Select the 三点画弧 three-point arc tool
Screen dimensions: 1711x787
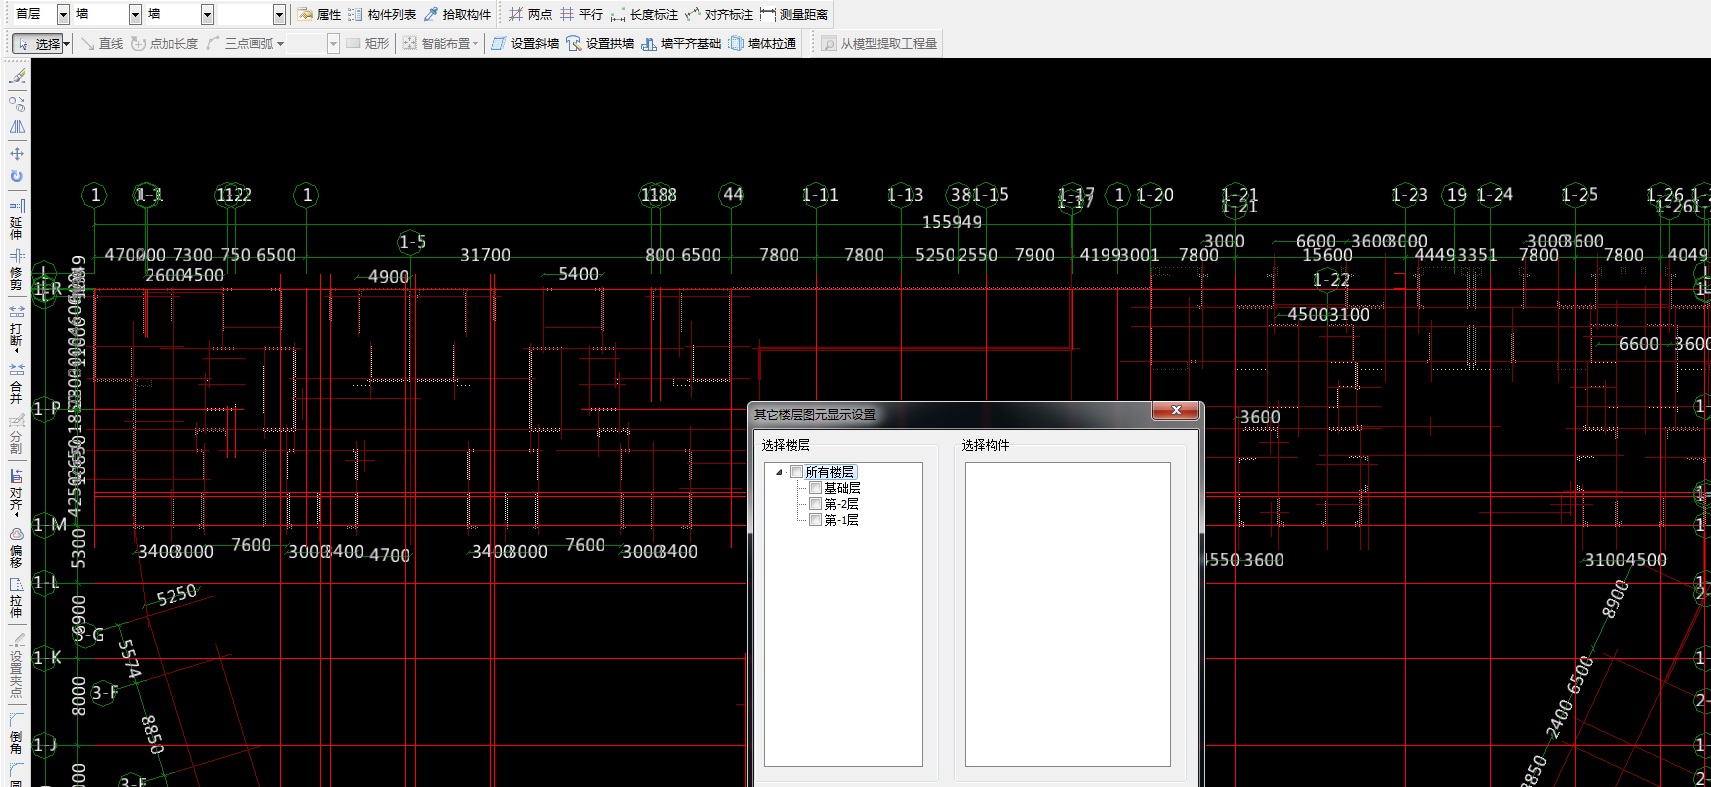[240, 43]
